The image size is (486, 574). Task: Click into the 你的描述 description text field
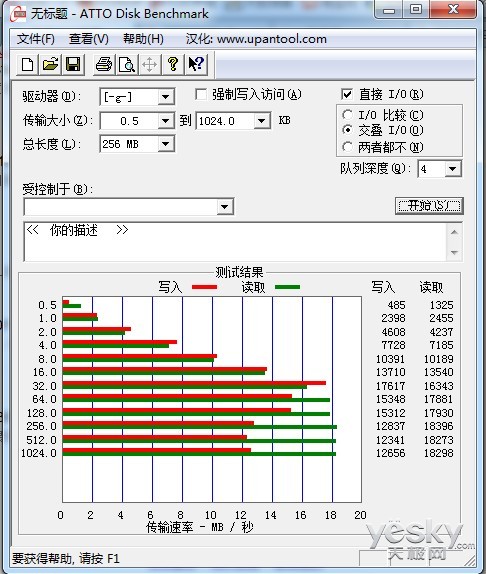tap(235, 241)
